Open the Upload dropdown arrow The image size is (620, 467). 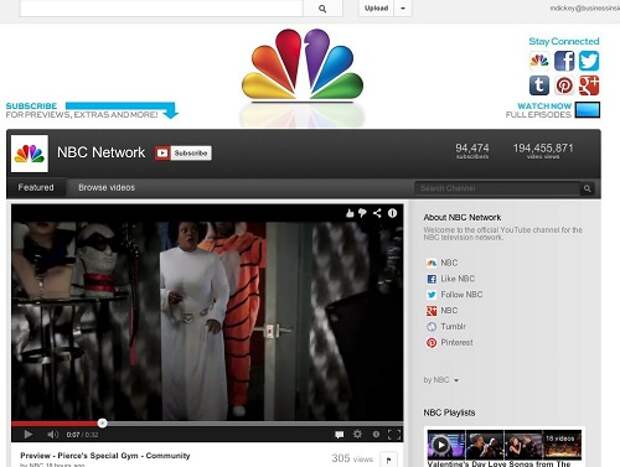(x=403, y=8)
